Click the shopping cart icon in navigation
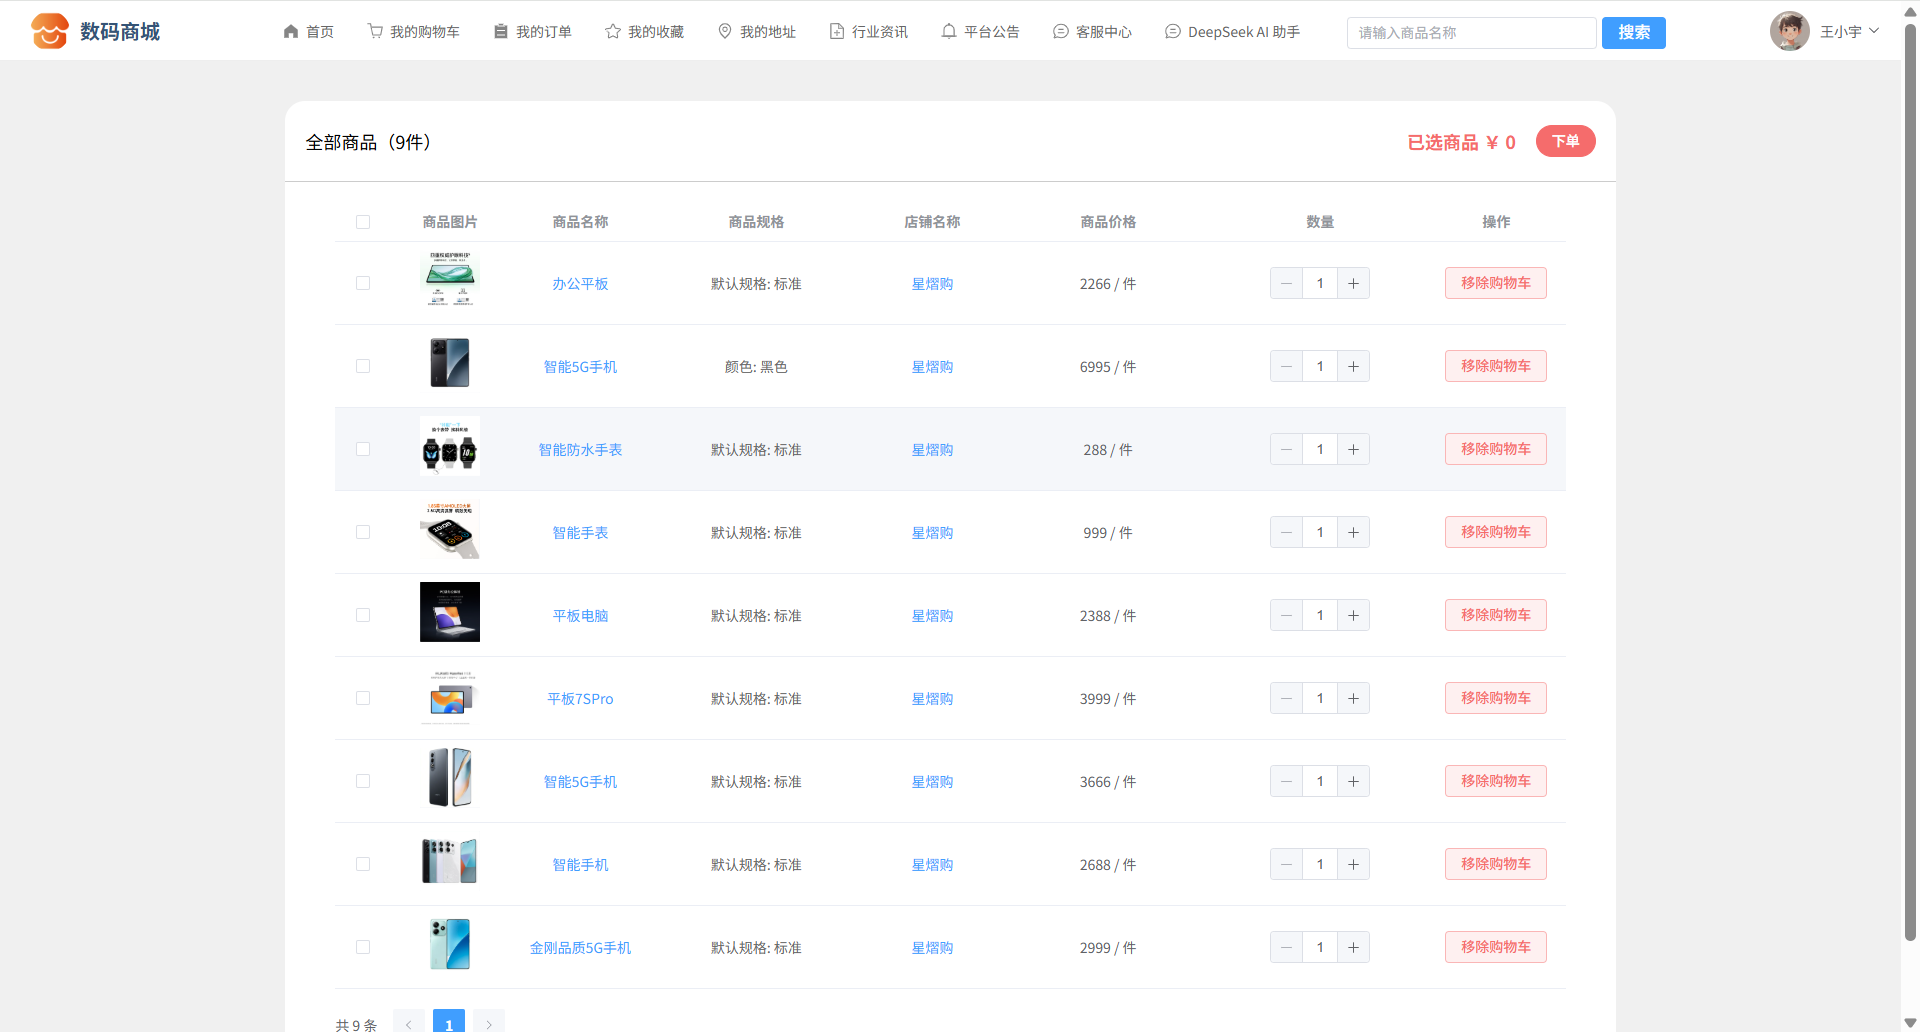1920x1032 pixels. pyautogui.click(x=375, y=32)
